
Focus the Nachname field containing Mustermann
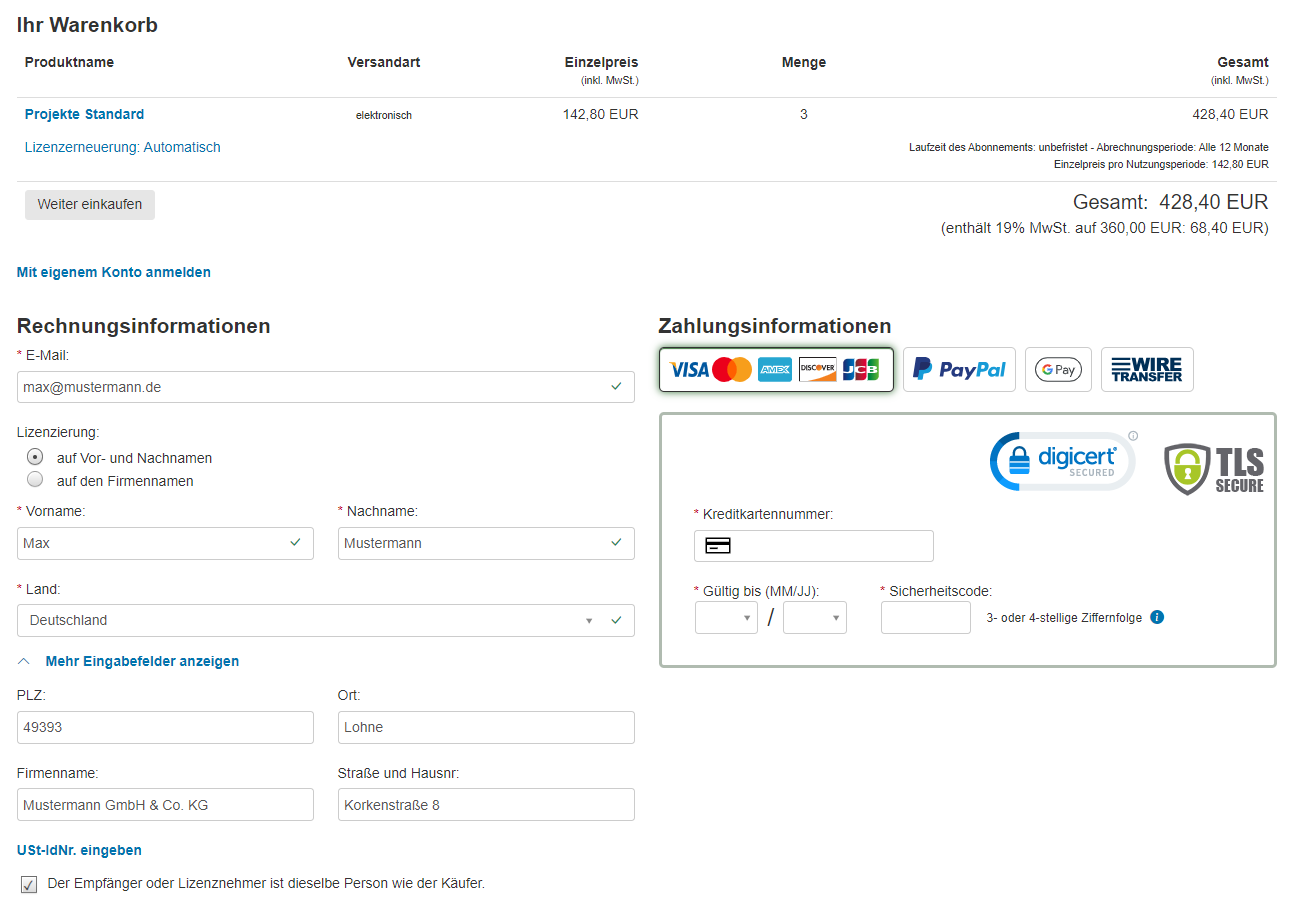pyautogui.click(x=486, y=543)
